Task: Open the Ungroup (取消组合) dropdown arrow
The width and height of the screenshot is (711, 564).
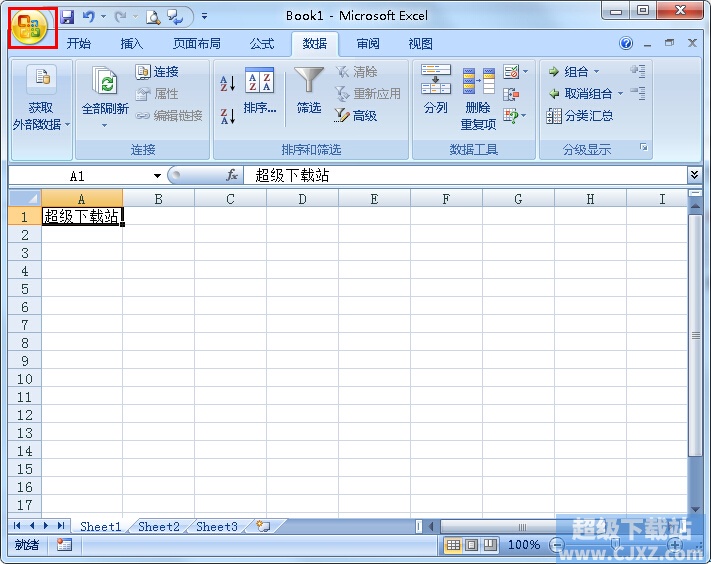Action: [x=620, y=93]
